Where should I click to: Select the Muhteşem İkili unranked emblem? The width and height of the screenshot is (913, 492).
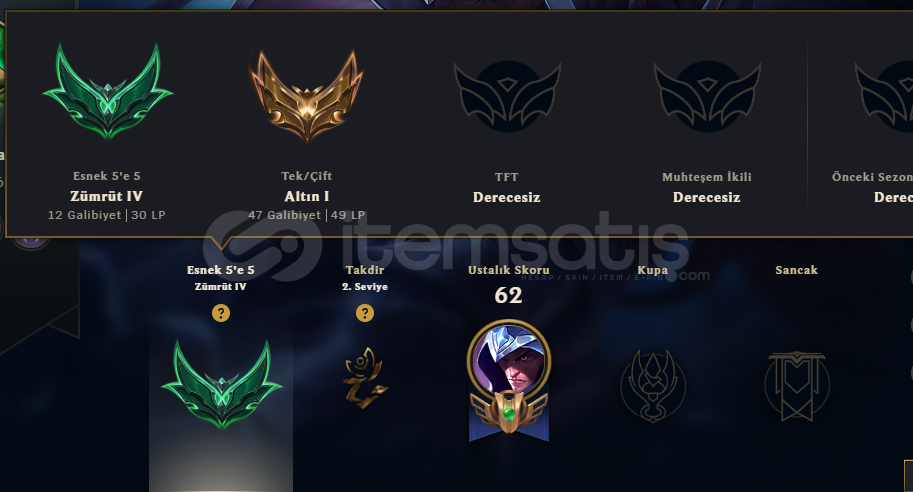707,96
